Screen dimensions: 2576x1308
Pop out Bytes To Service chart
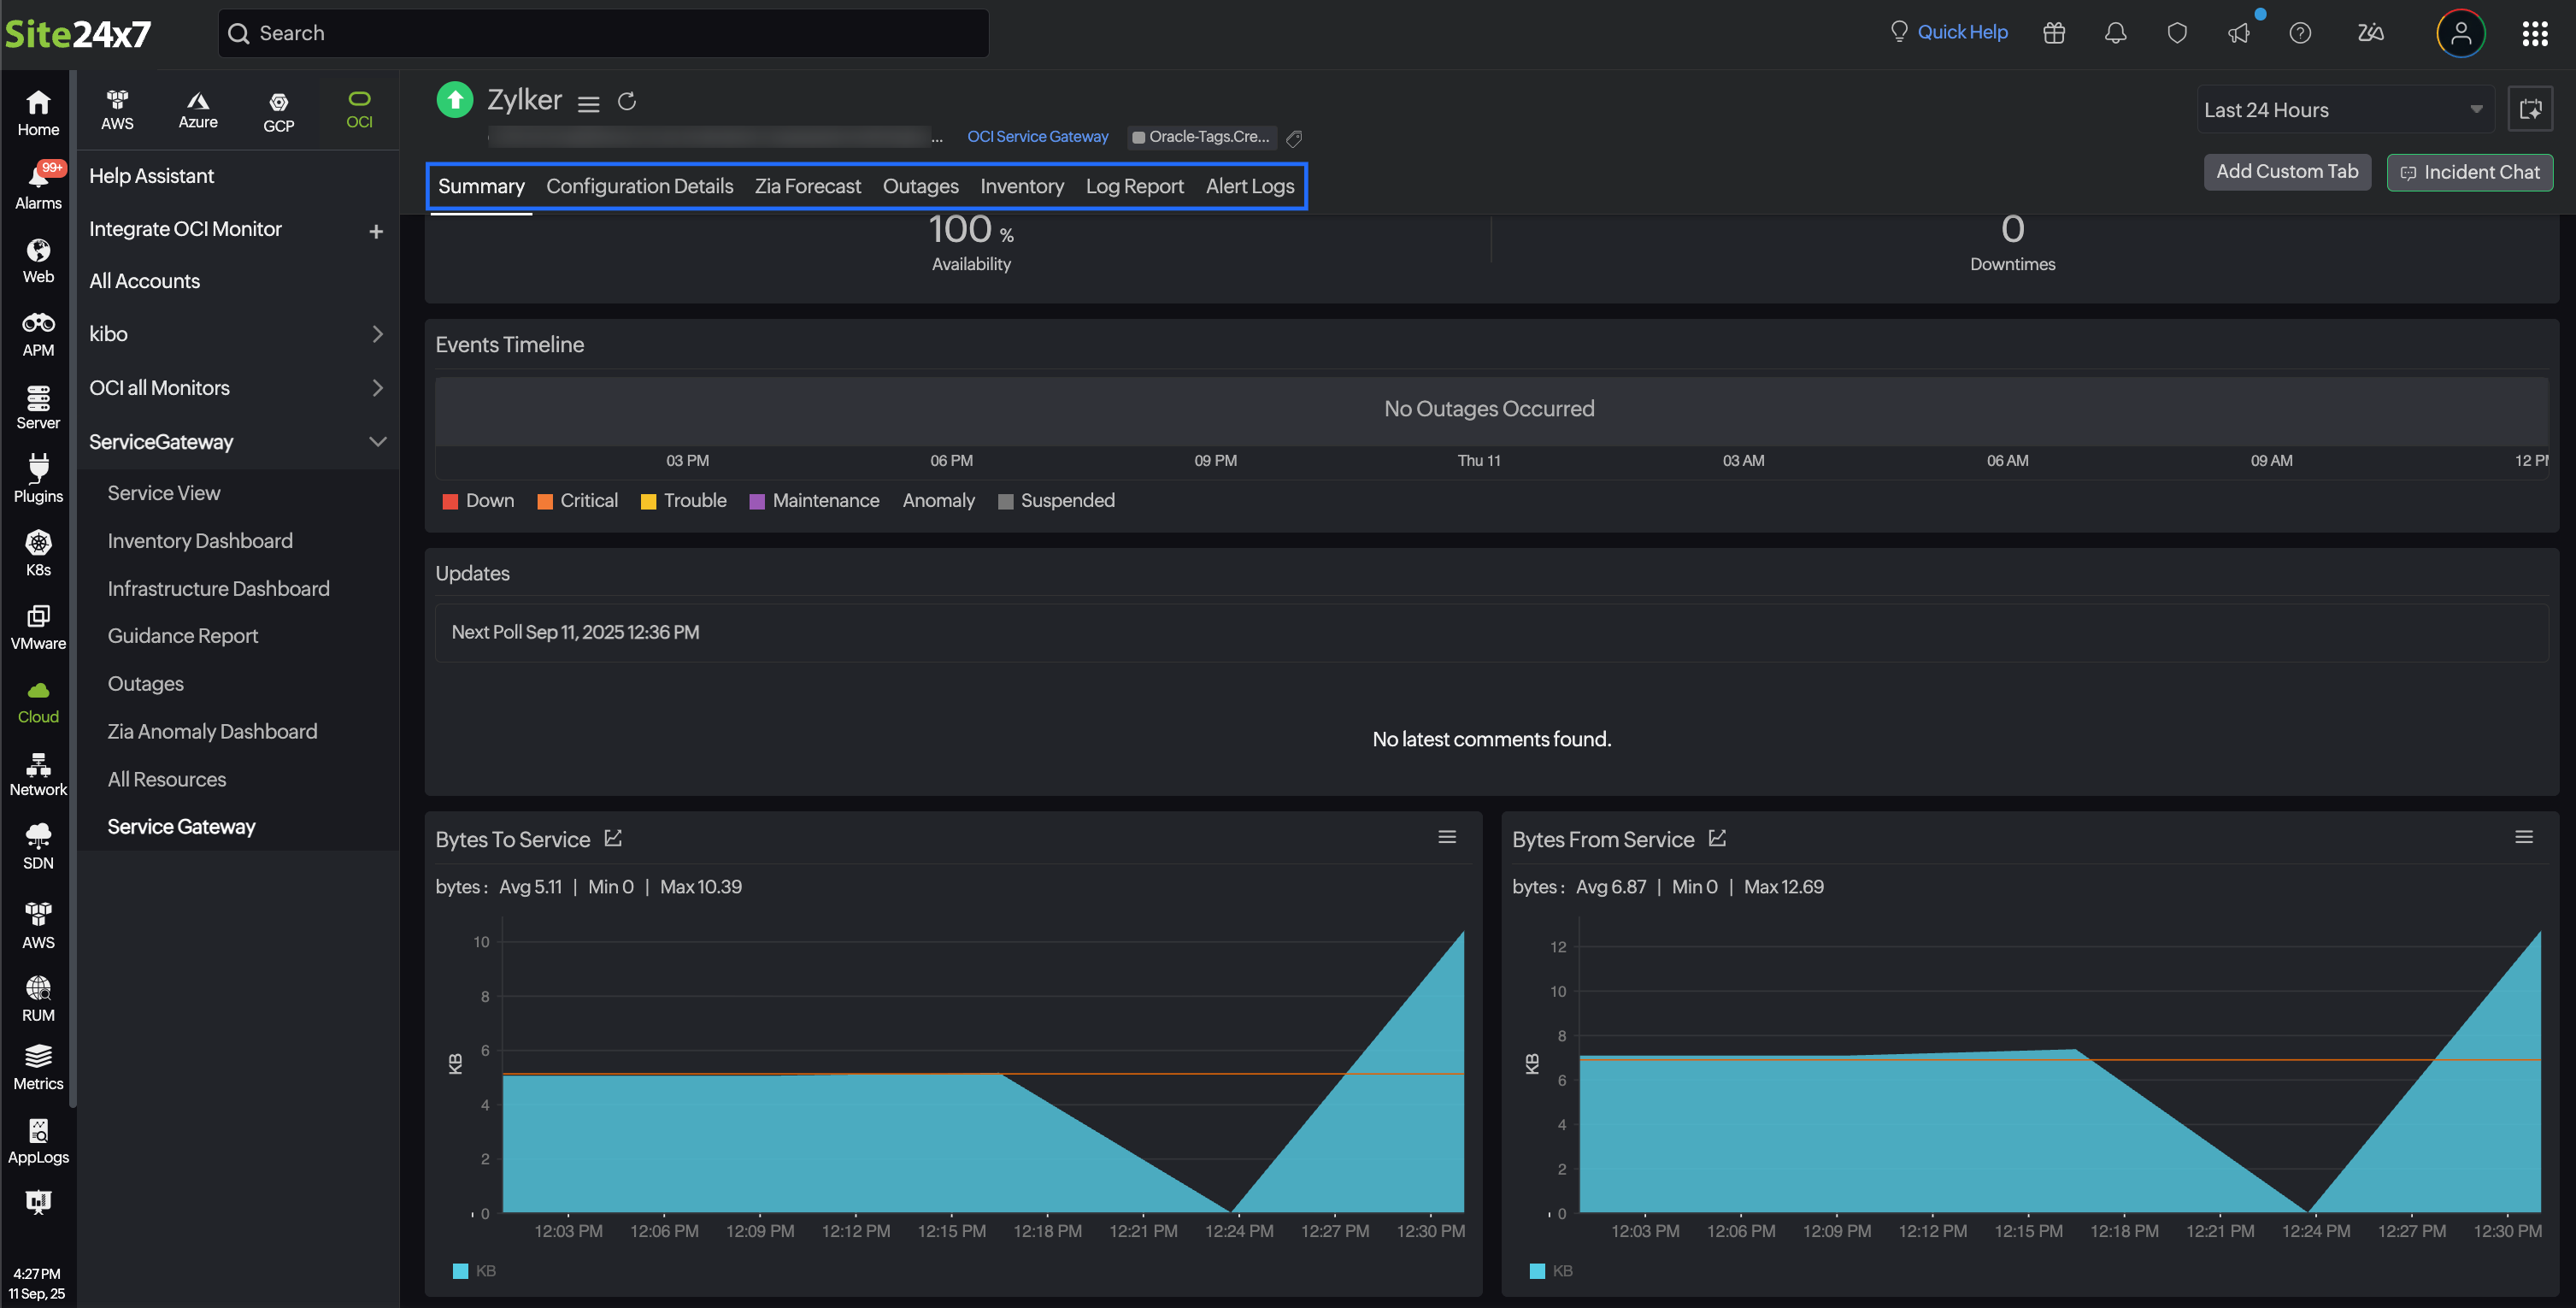click(x=613, y=838)
